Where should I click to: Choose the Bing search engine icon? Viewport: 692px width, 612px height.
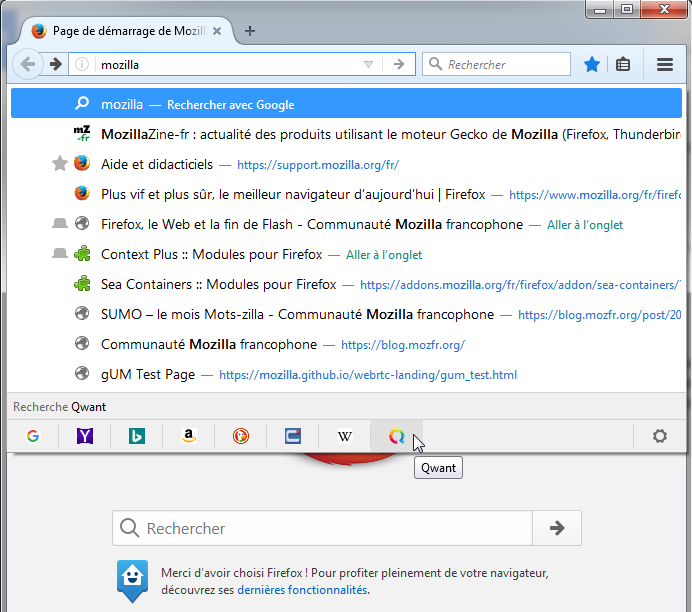pos(137,436)
